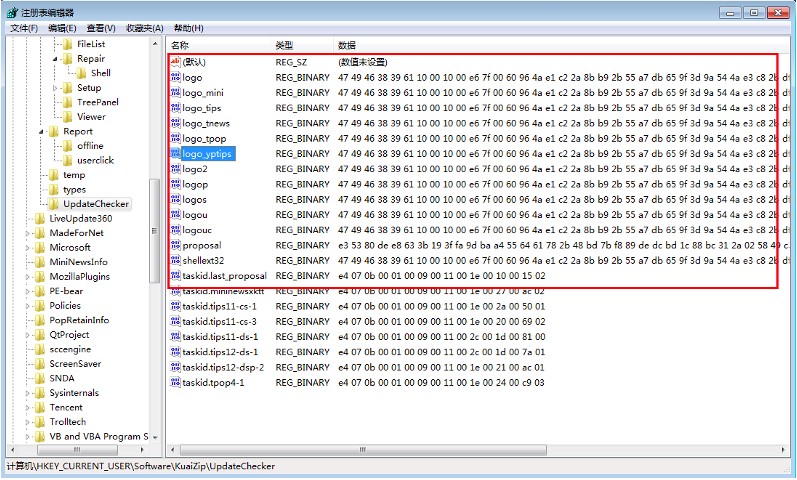Click the registry path in status bar
Viewport: 797px width, 480px height.
[x=141, y=466]
